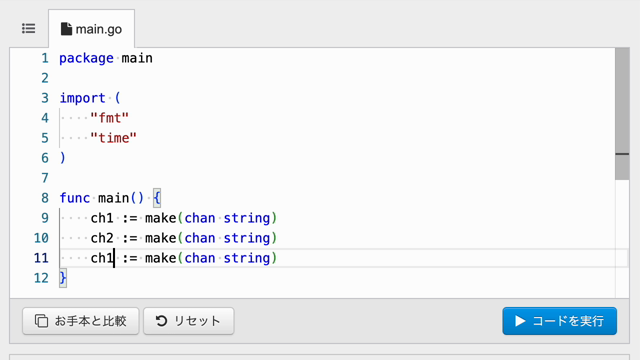Image resolution: width=640 pixels, height=360 pixels.
Task: Place cursor on ch2 variable line
Action: (x=184, y=238)
